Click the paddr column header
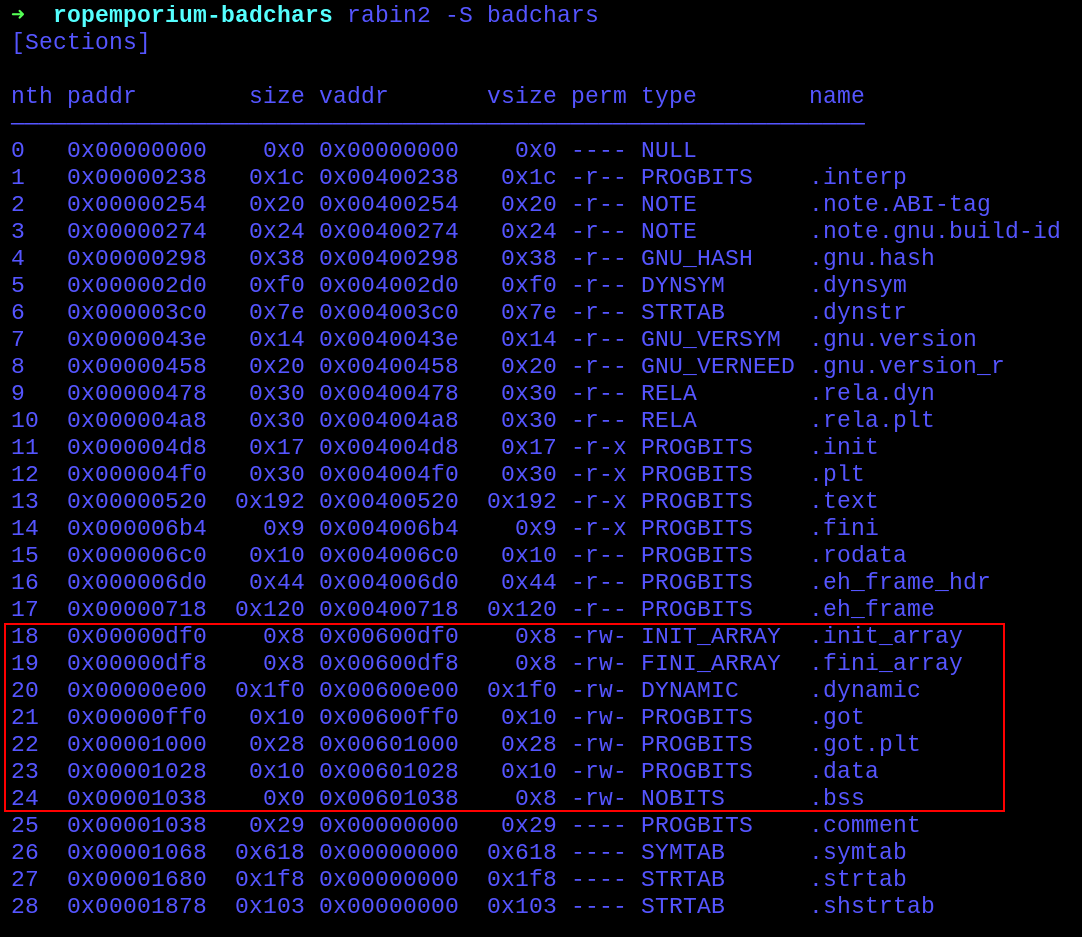Image resolution: width=1082 pixels, height=937 pixels. tap(101, 97)
